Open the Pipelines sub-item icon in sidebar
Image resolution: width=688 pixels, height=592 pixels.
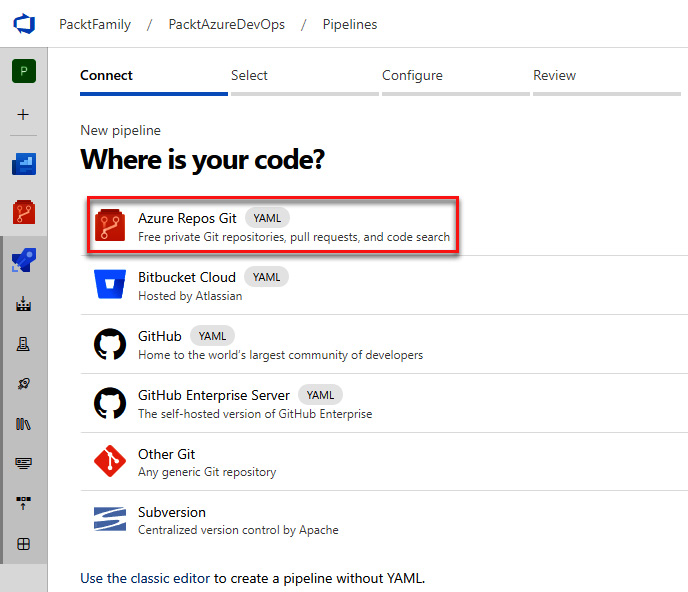point(23,304)
